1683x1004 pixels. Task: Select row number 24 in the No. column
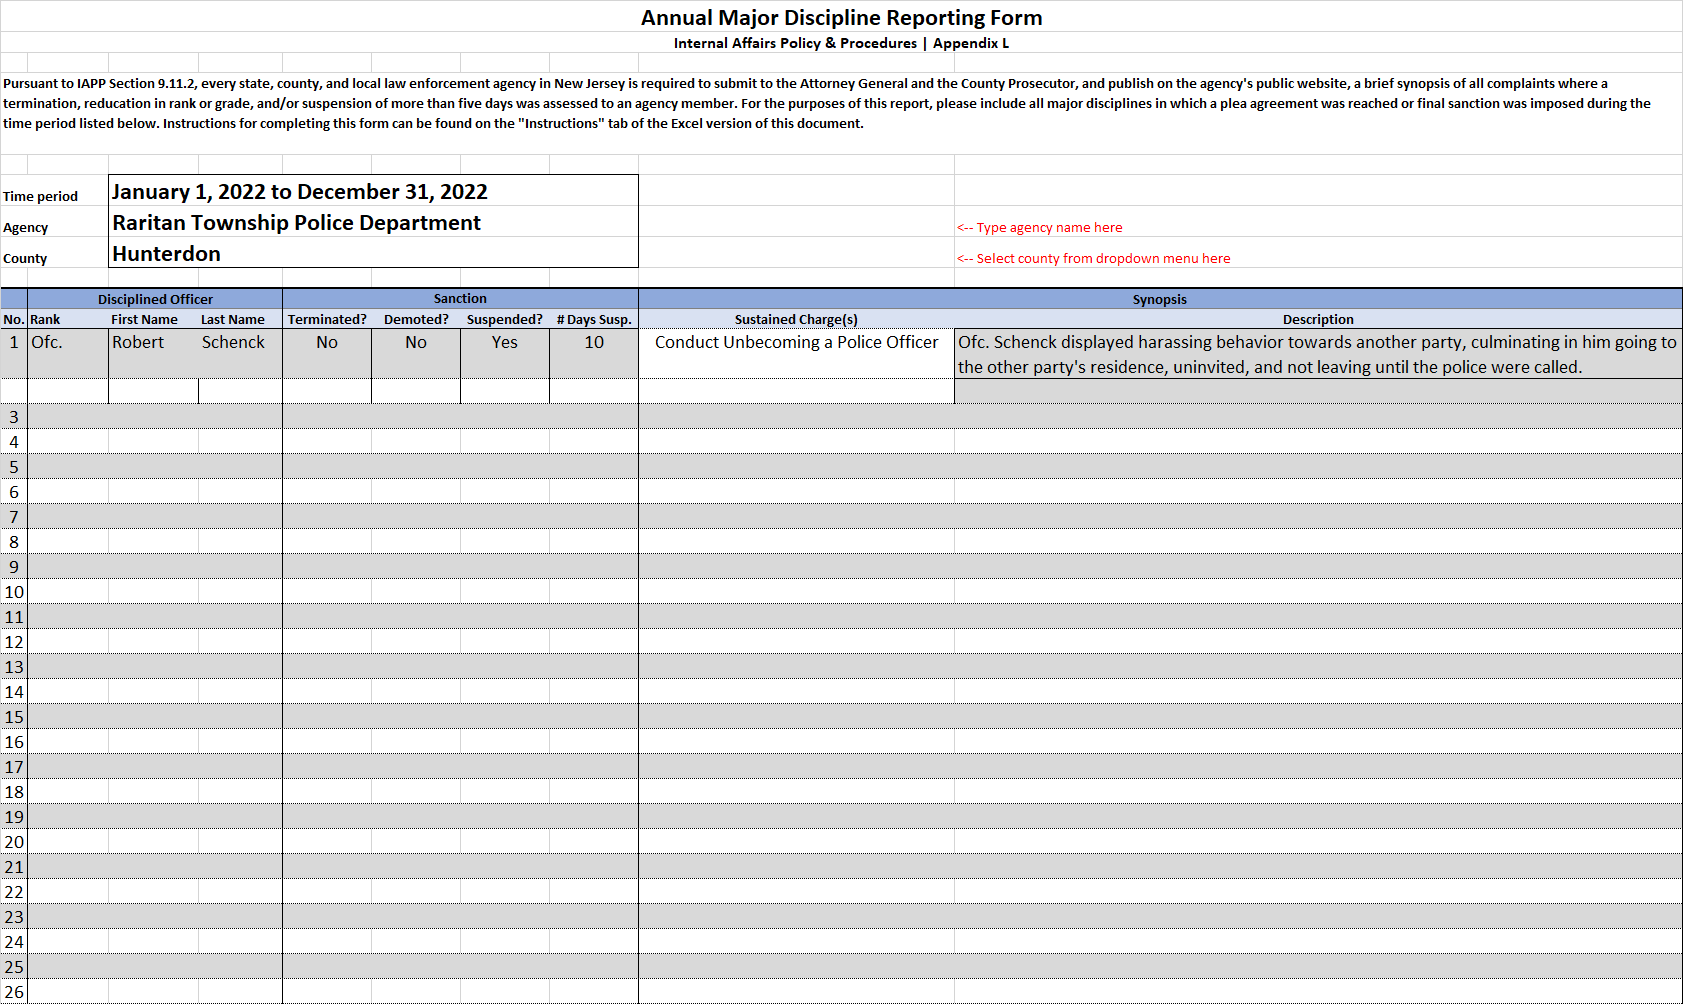(x=14, y=941)
